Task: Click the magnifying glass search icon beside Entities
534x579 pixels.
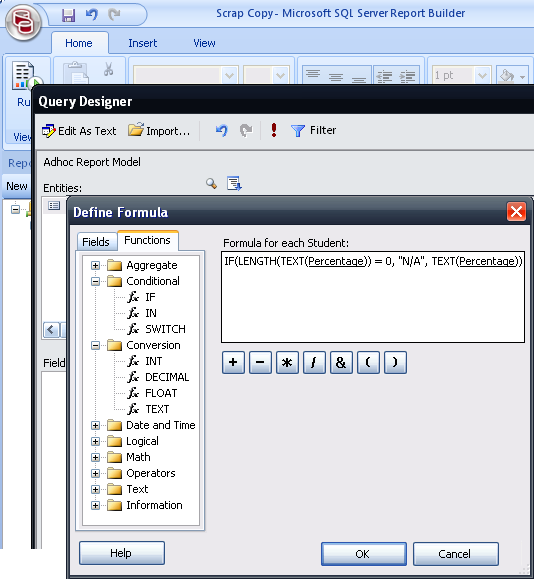Action: (211, 183)
